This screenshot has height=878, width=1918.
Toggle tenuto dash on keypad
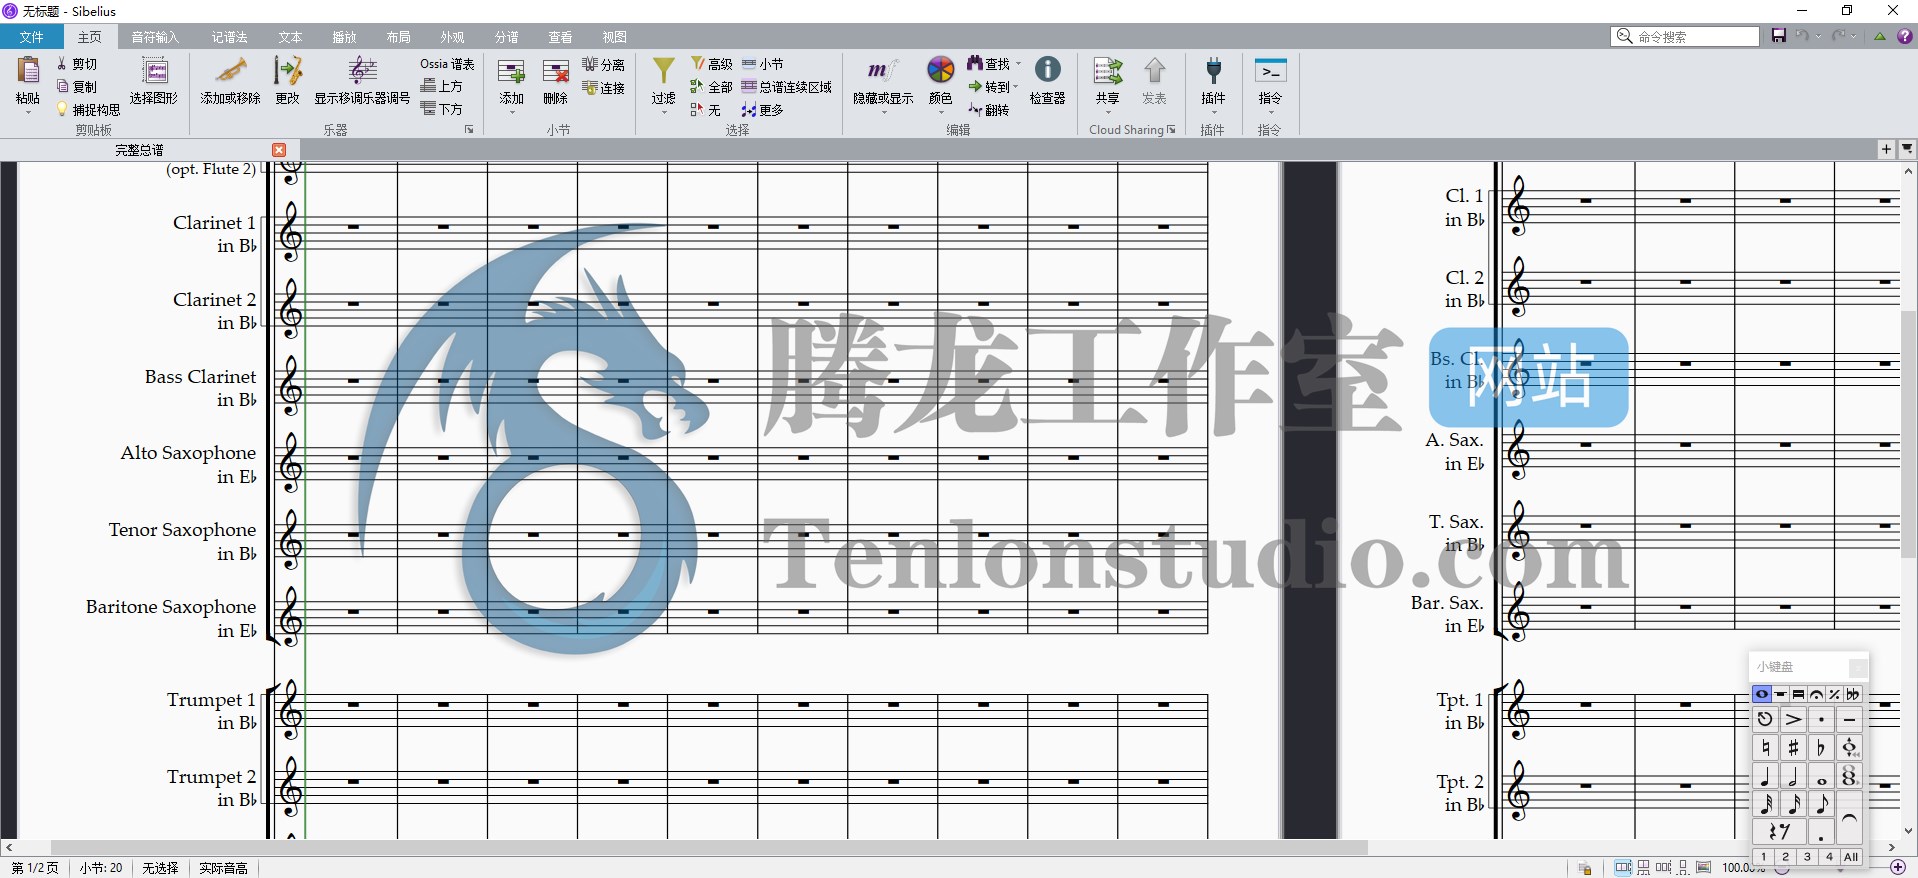click(1849, 720)
